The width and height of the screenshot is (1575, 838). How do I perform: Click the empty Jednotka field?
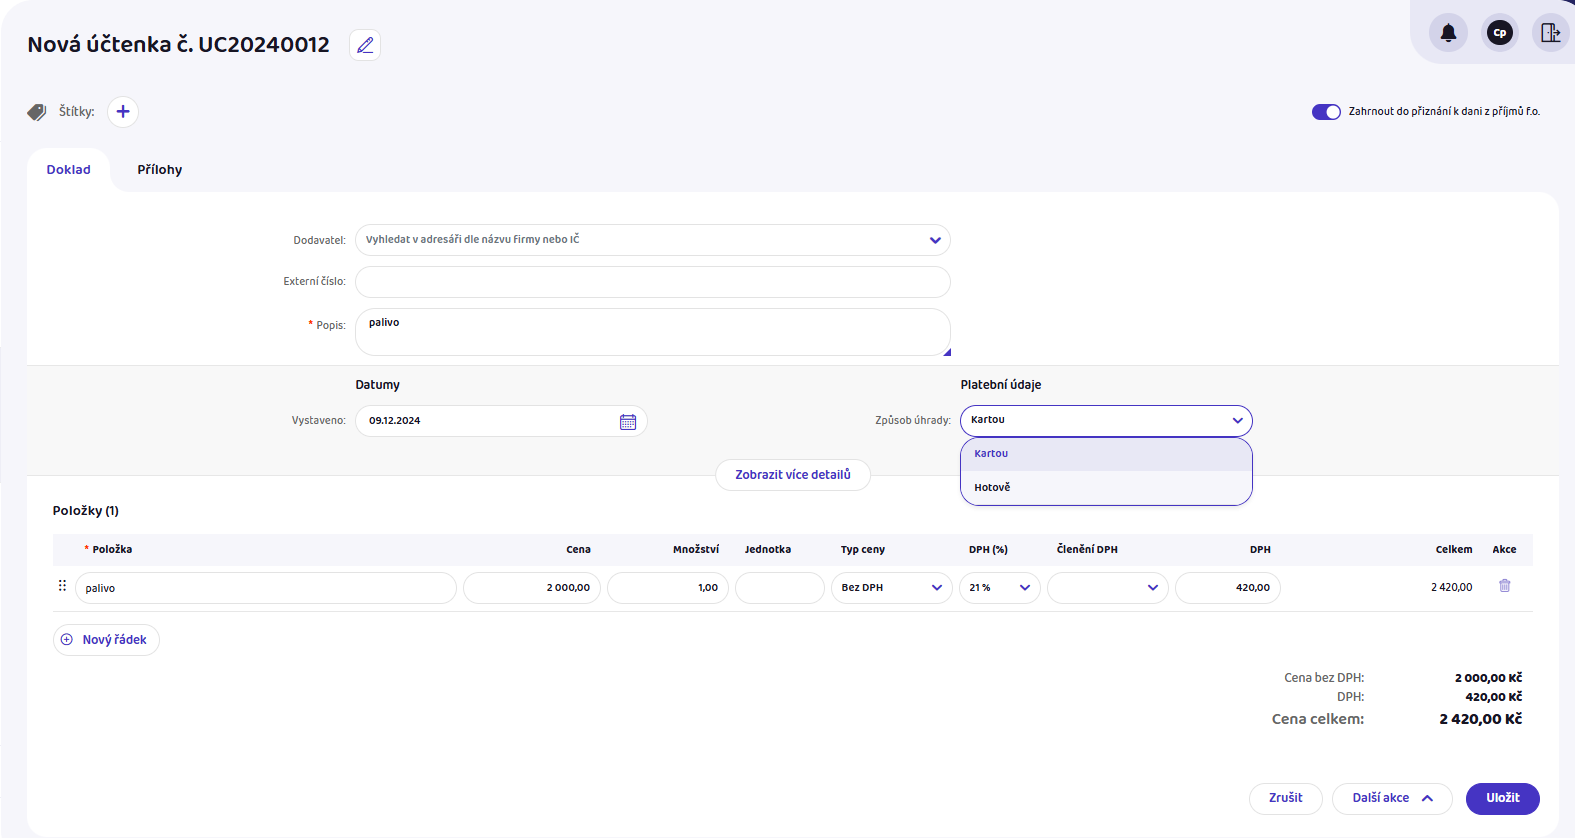(780, 588)
